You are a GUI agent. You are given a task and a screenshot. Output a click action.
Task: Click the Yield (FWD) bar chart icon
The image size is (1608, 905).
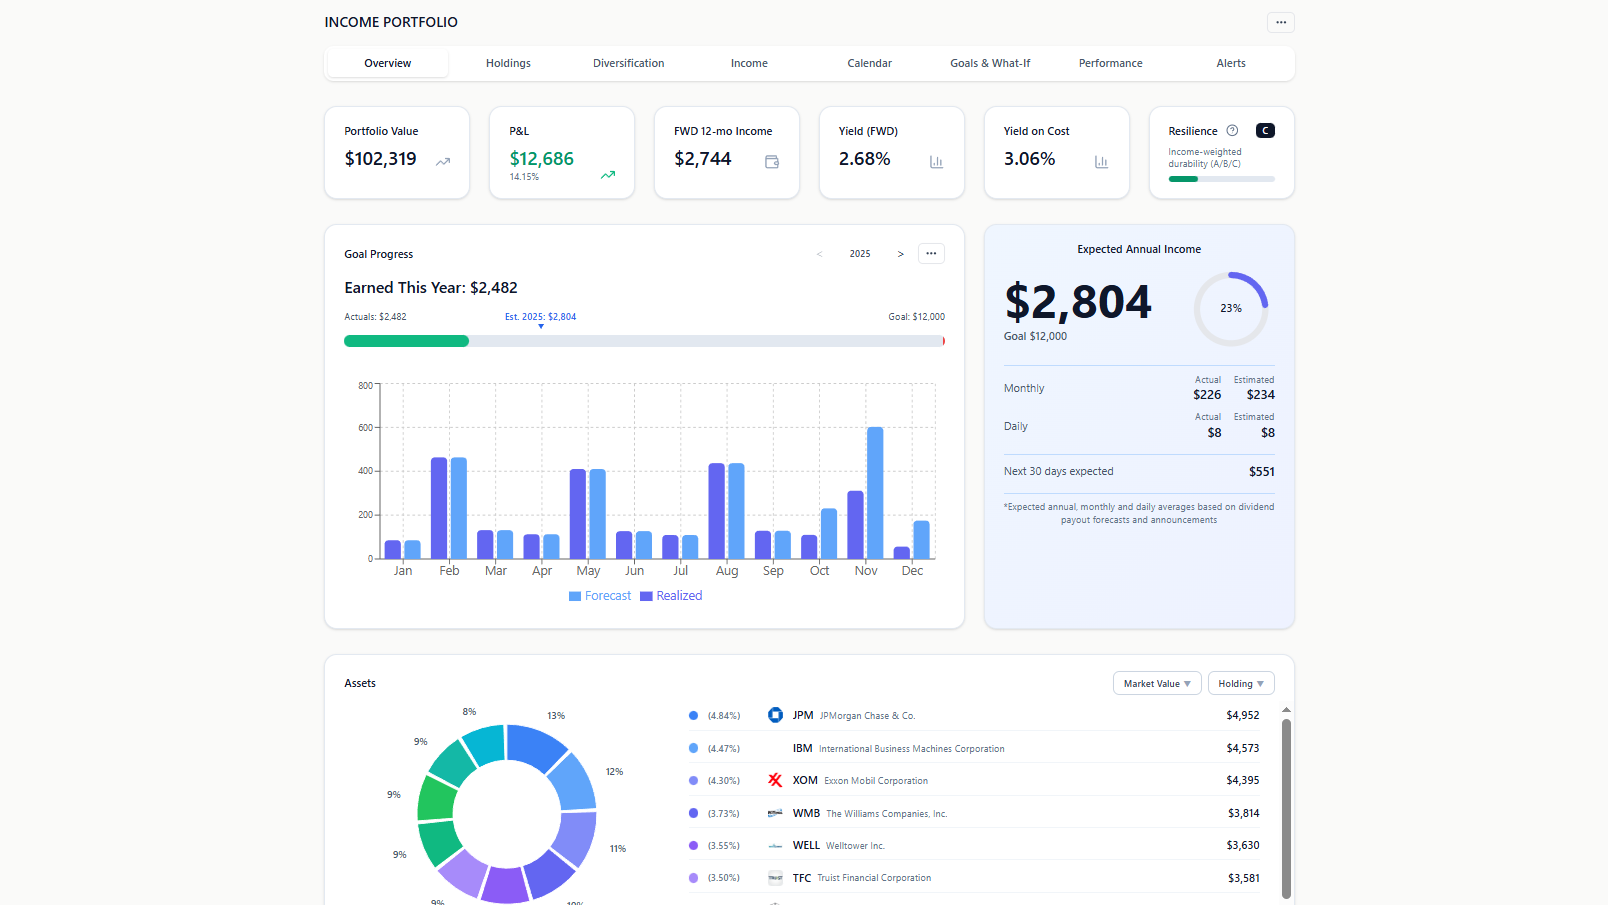tap(936, 162)
